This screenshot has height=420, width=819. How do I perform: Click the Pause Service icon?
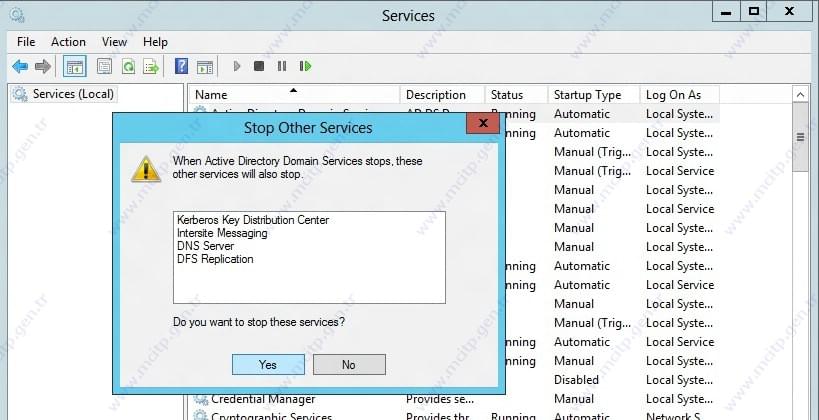(x=282, y=66)
